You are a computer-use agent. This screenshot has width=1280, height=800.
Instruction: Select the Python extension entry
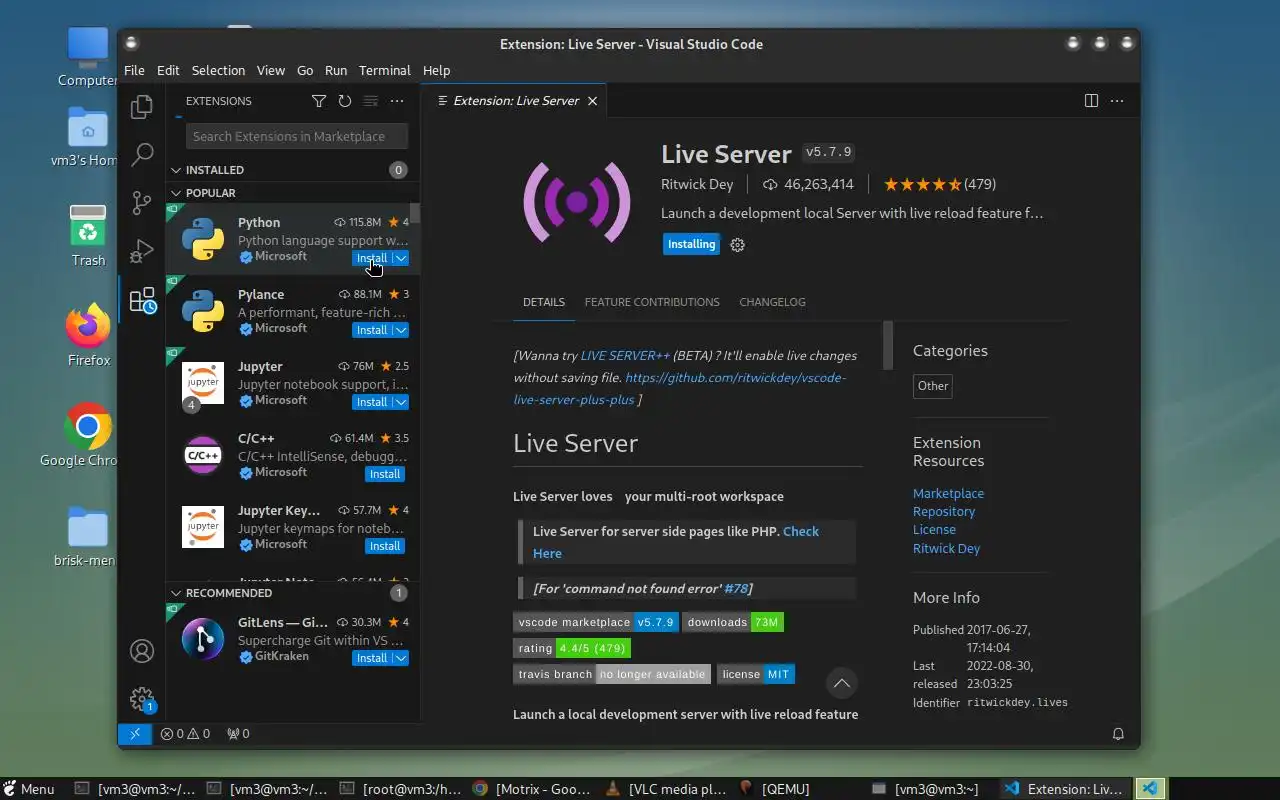[x=293, y=240]
